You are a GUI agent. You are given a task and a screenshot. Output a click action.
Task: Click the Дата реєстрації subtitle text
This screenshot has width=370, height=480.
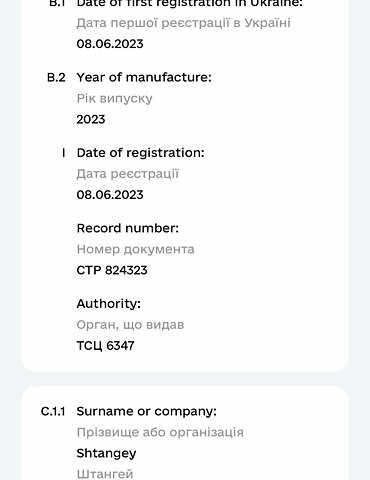(128, 174)
